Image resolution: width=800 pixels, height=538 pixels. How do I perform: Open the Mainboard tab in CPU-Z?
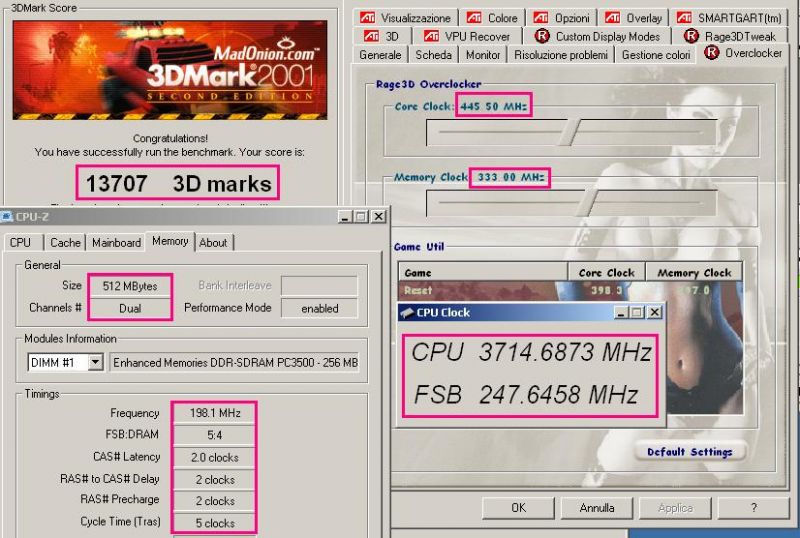tap(116, 242)
